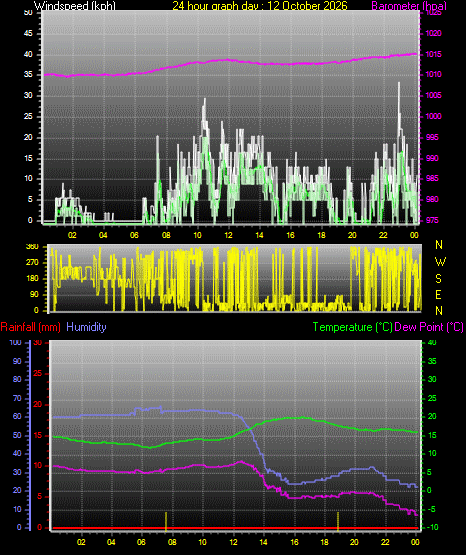The image size is (466, 555).
Task: Select the "Temperature (°C)" legend label
Action: click(x=352, y=327)
